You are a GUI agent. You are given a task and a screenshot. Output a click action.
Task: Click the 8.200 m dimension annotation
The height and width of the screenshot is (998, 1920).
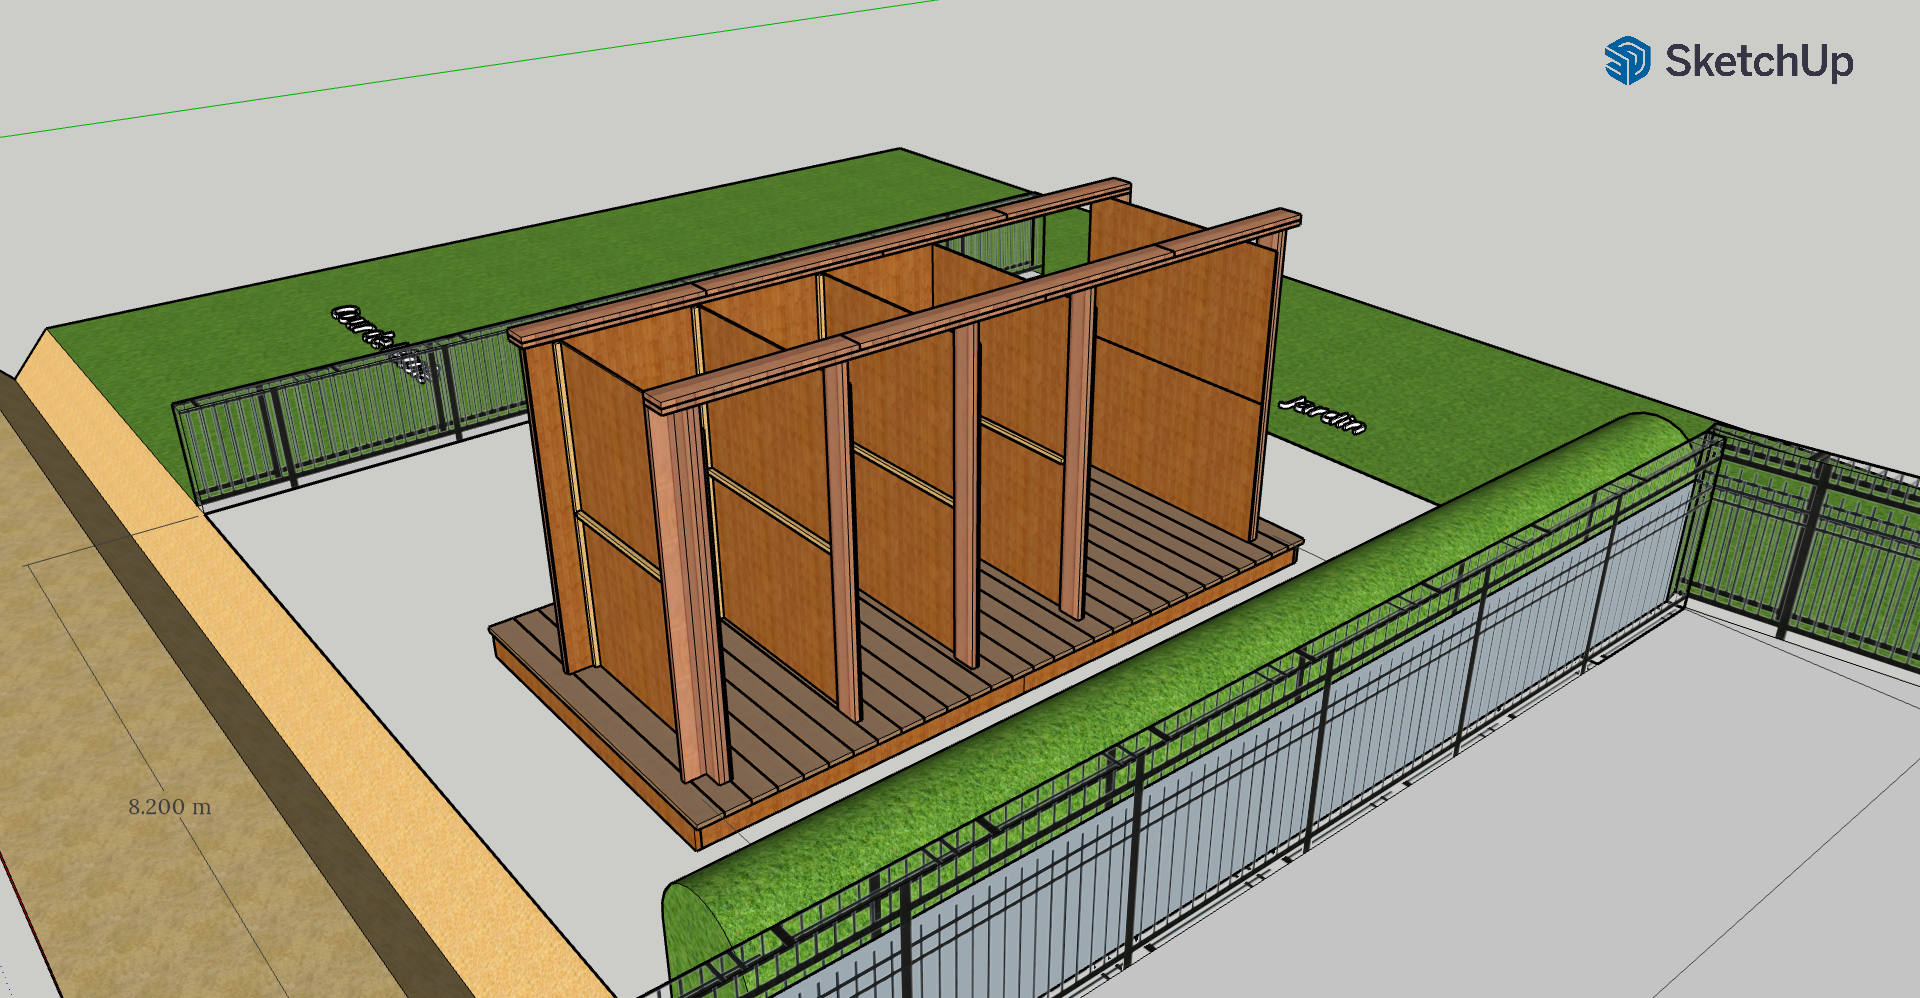(170, 808)
